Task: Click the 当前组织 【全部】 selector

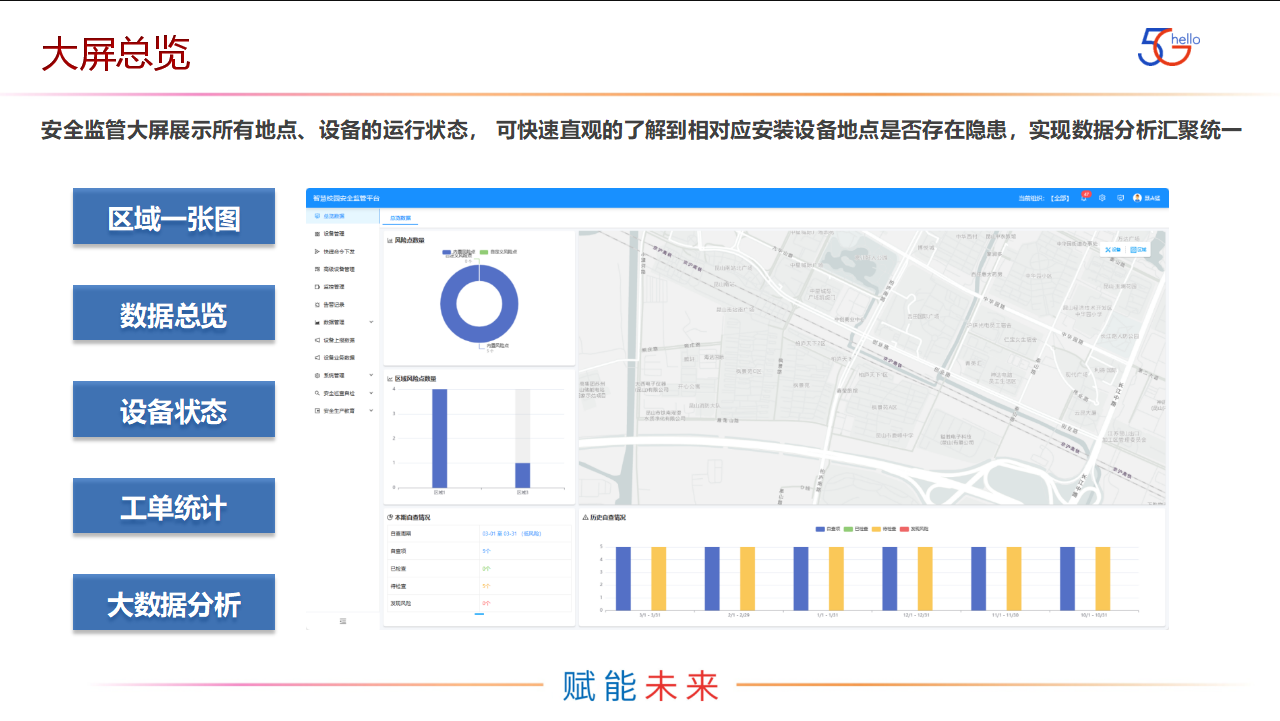Action: point(1044,198)
